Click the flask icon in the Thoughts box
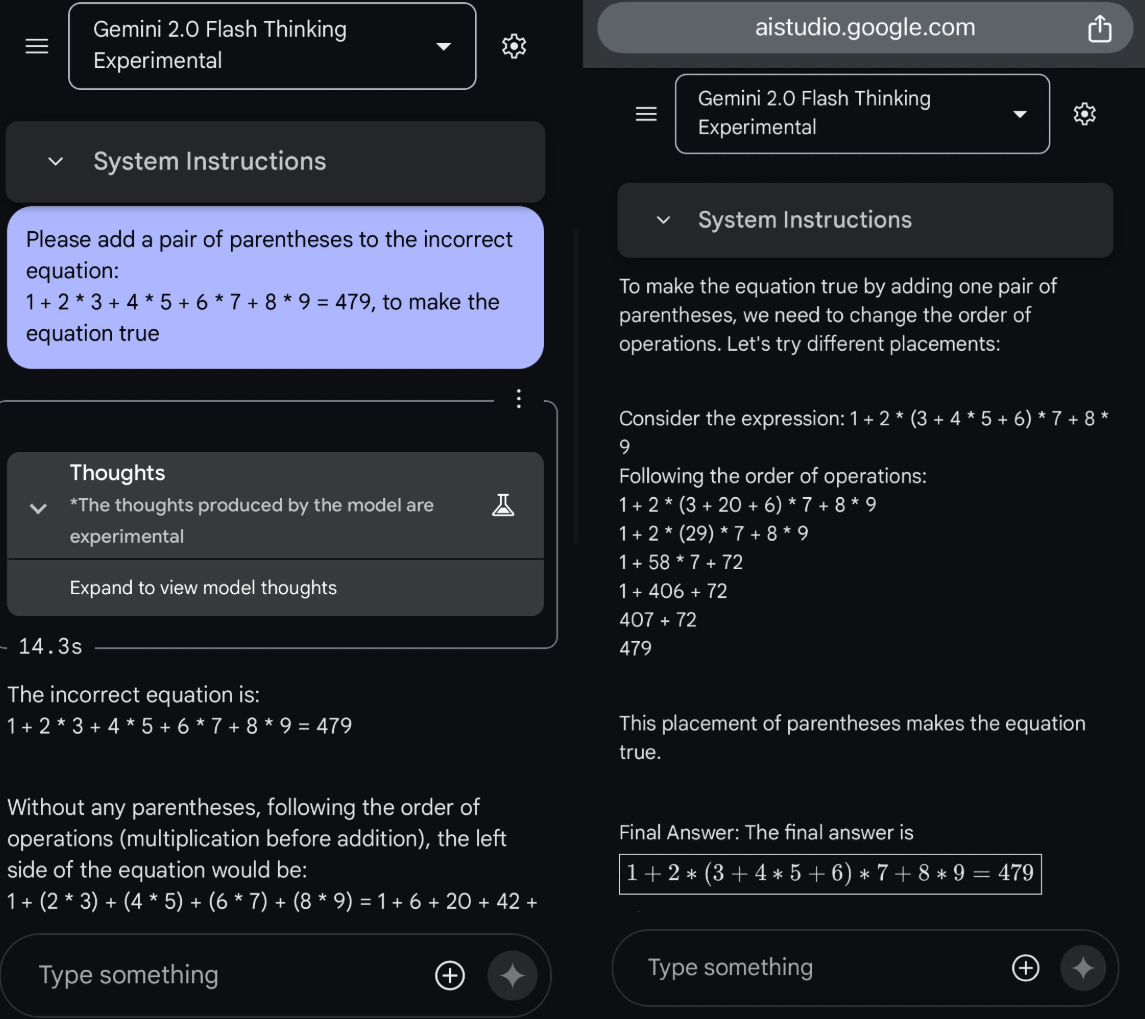This screenshot has height=1019, width=1145. point(503,505)
